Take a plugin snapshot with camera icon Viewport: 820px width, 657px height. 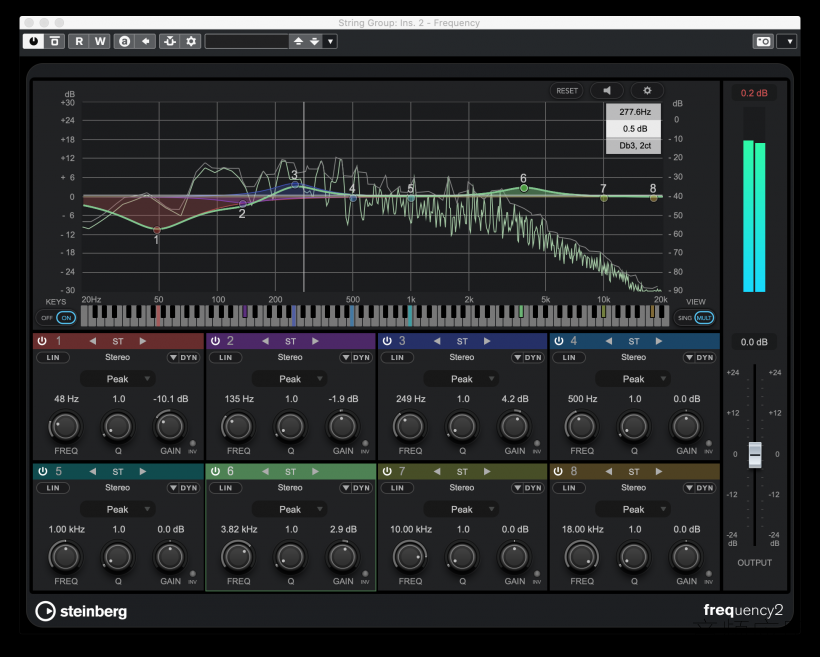(764, 41)
